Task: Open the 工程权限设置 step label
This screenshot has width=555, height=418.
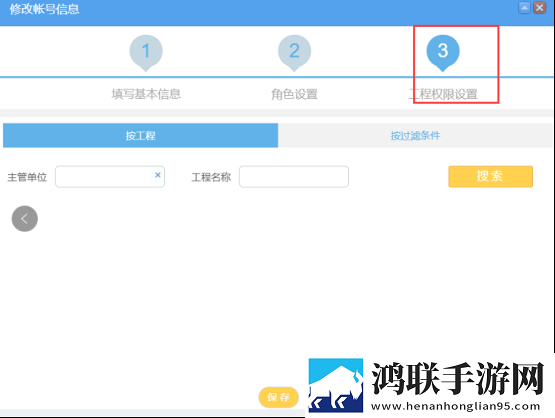Action: click(x=443, y=95)
